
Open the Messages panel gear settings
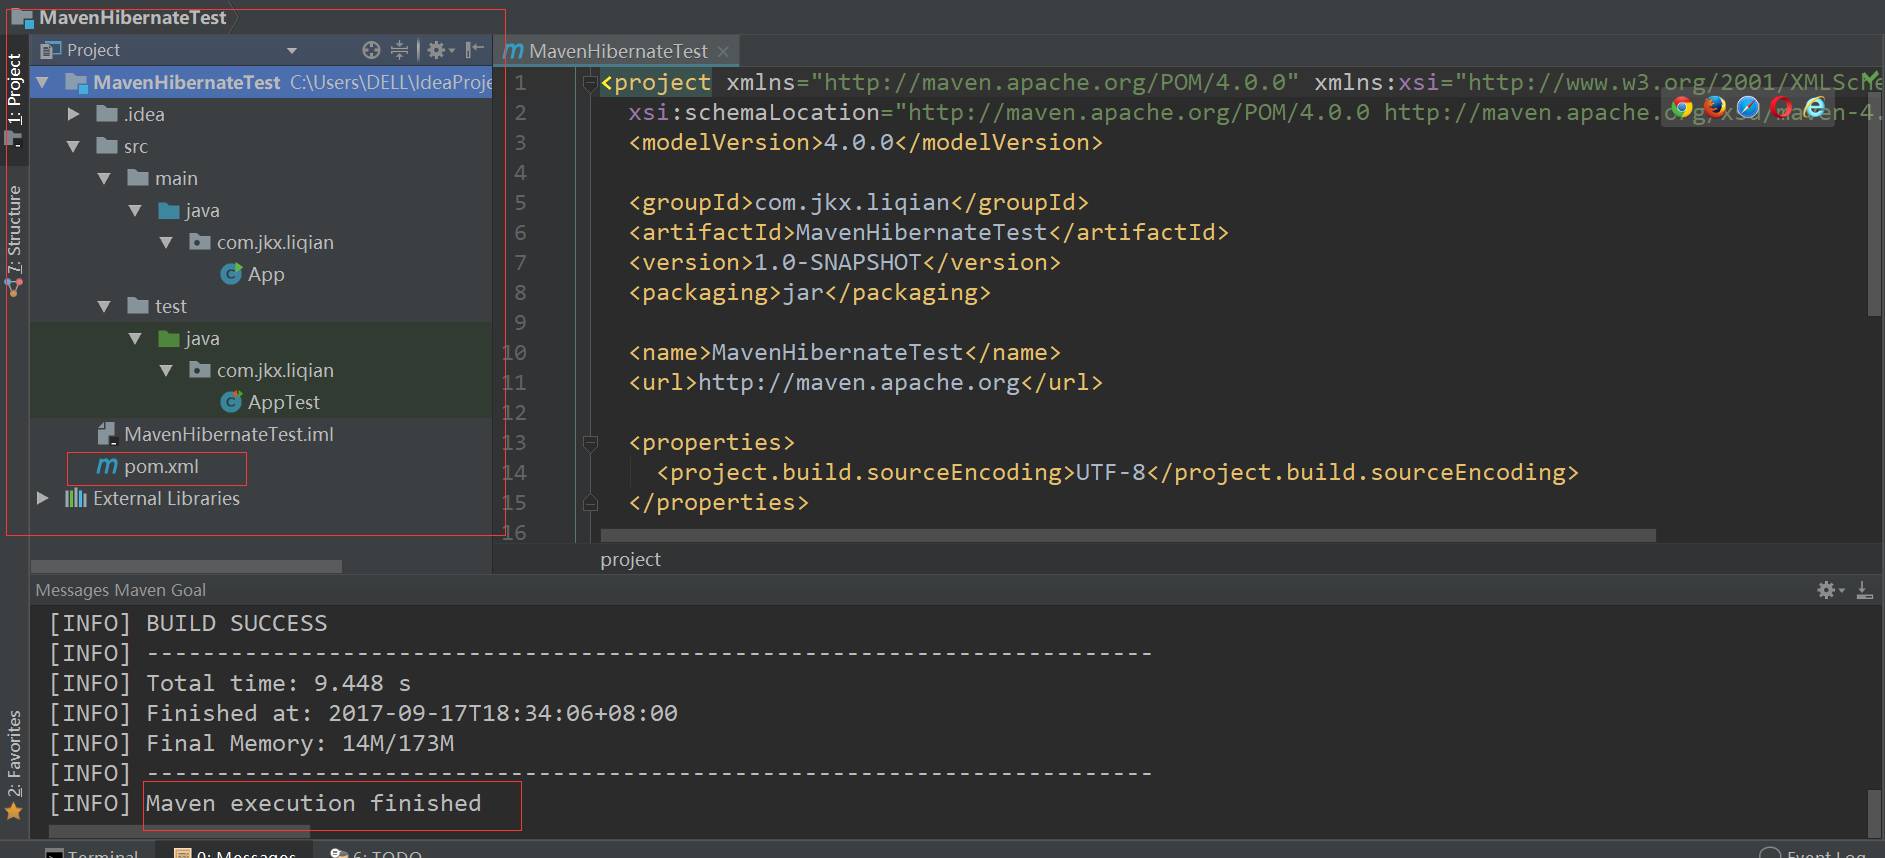[x=1827, y=590]
